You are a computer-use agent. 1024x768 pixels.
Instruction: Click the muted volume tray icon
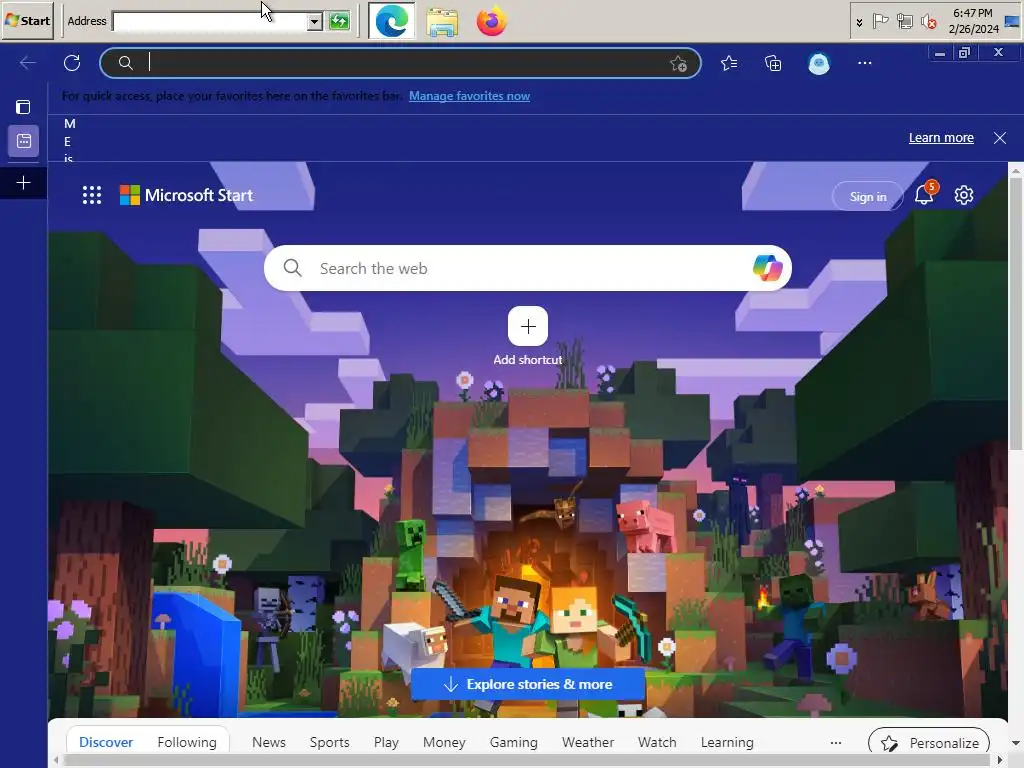928,22
